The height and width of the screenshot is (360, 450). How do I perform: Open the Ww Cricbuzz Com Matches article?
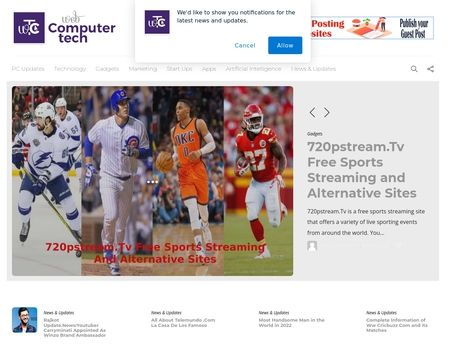click(x=397, y=325)
